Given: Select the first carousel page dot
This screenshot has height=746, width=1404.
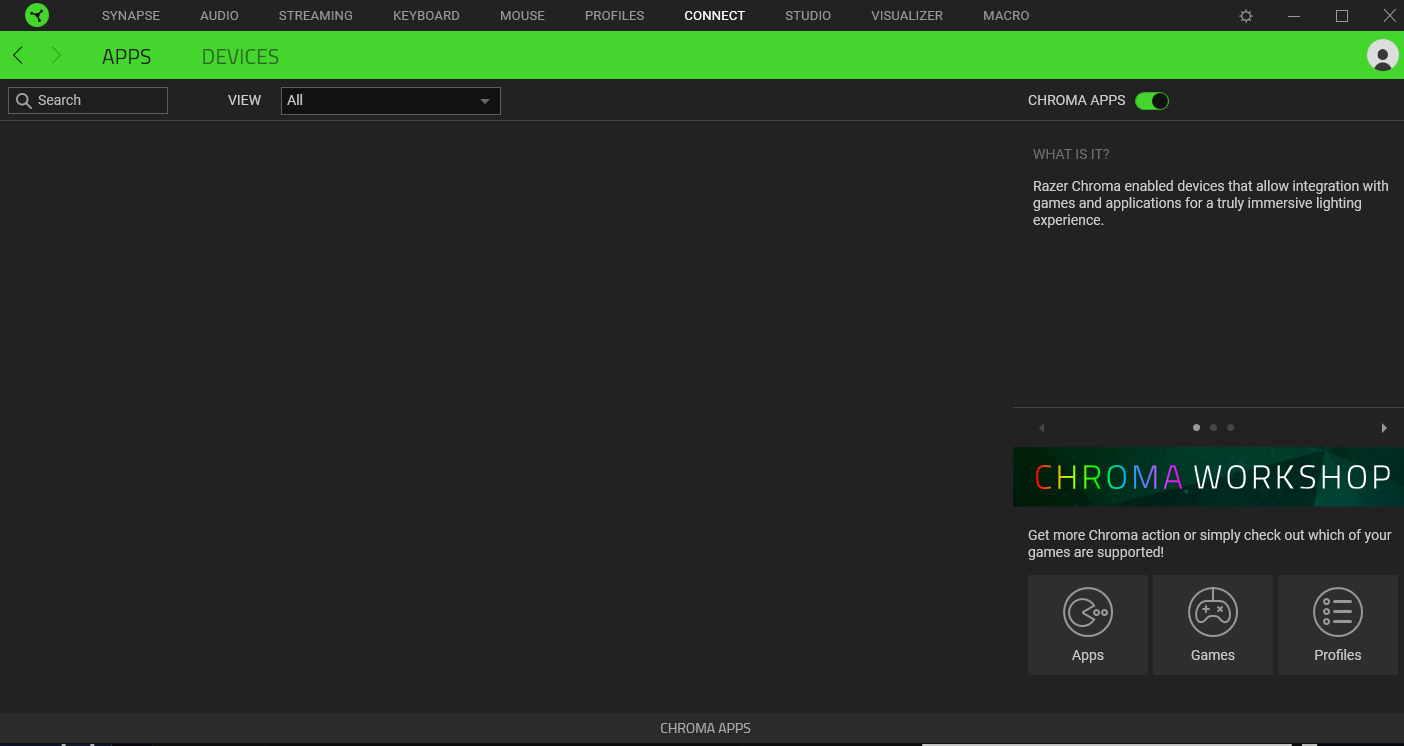Looking at the screenshot, I should 1196,428.
